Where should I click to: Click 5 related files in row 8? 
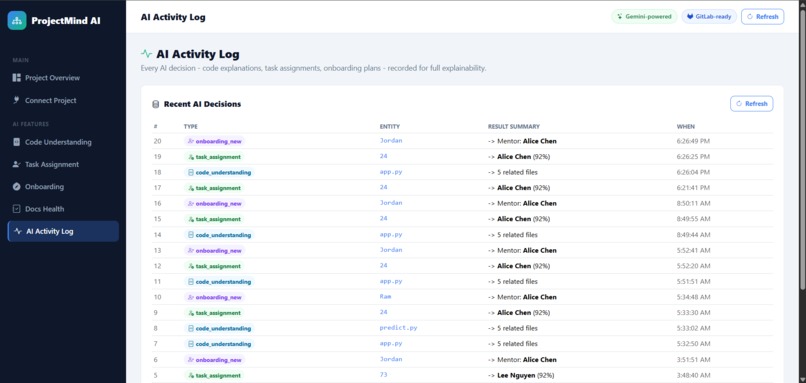point(512,328)
